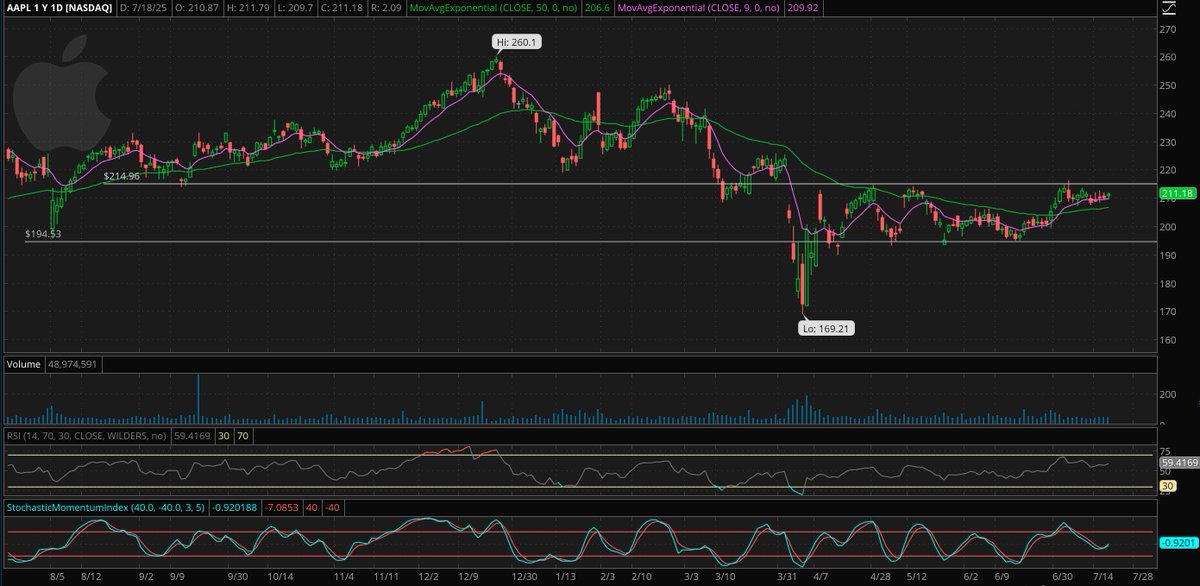Select the $214.96 horizontal price level label
This screenshot has height=586, width=1200.
[x=121, y=176]
